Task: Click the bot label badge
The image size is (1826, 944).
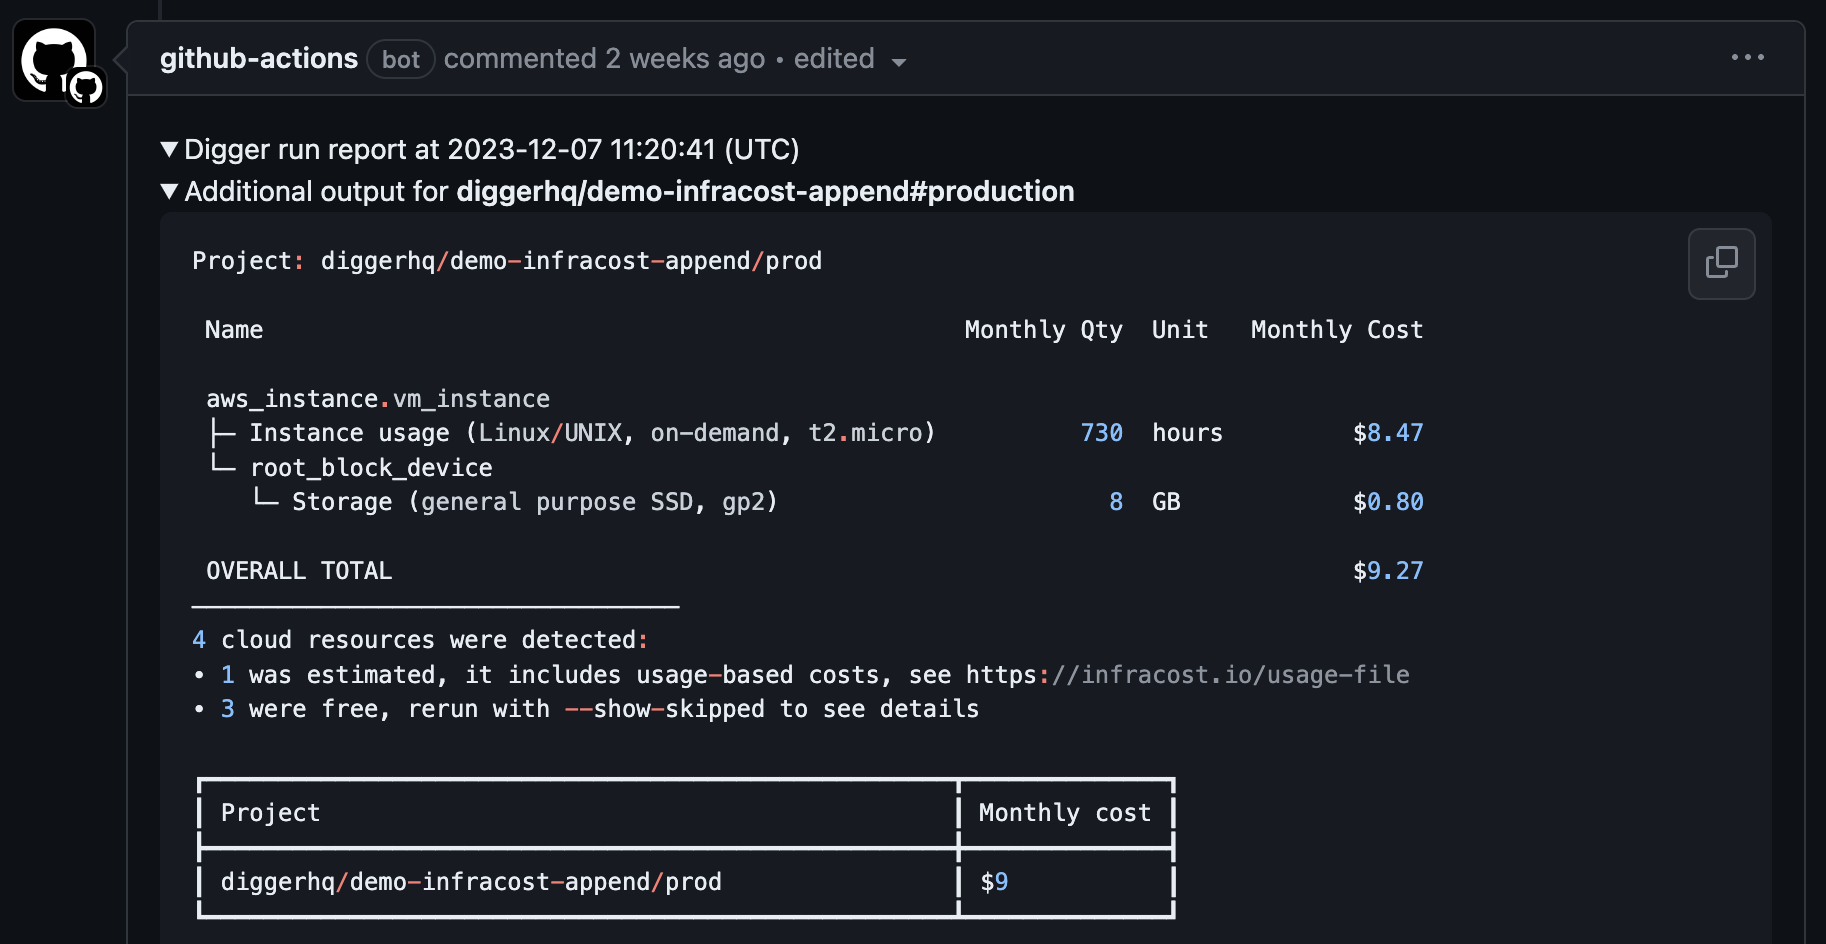Action: click(x=400, y=60)
